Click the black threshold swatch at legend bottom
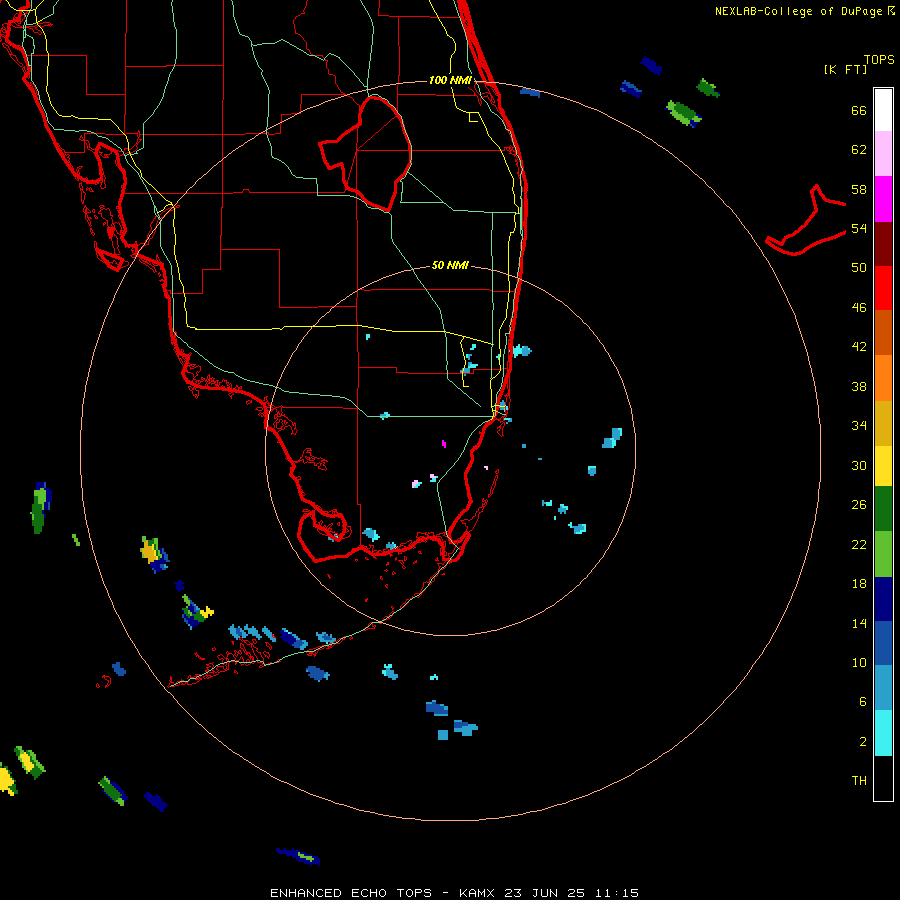The width and height of the screenshot is (900, 900). pos(883,778)
